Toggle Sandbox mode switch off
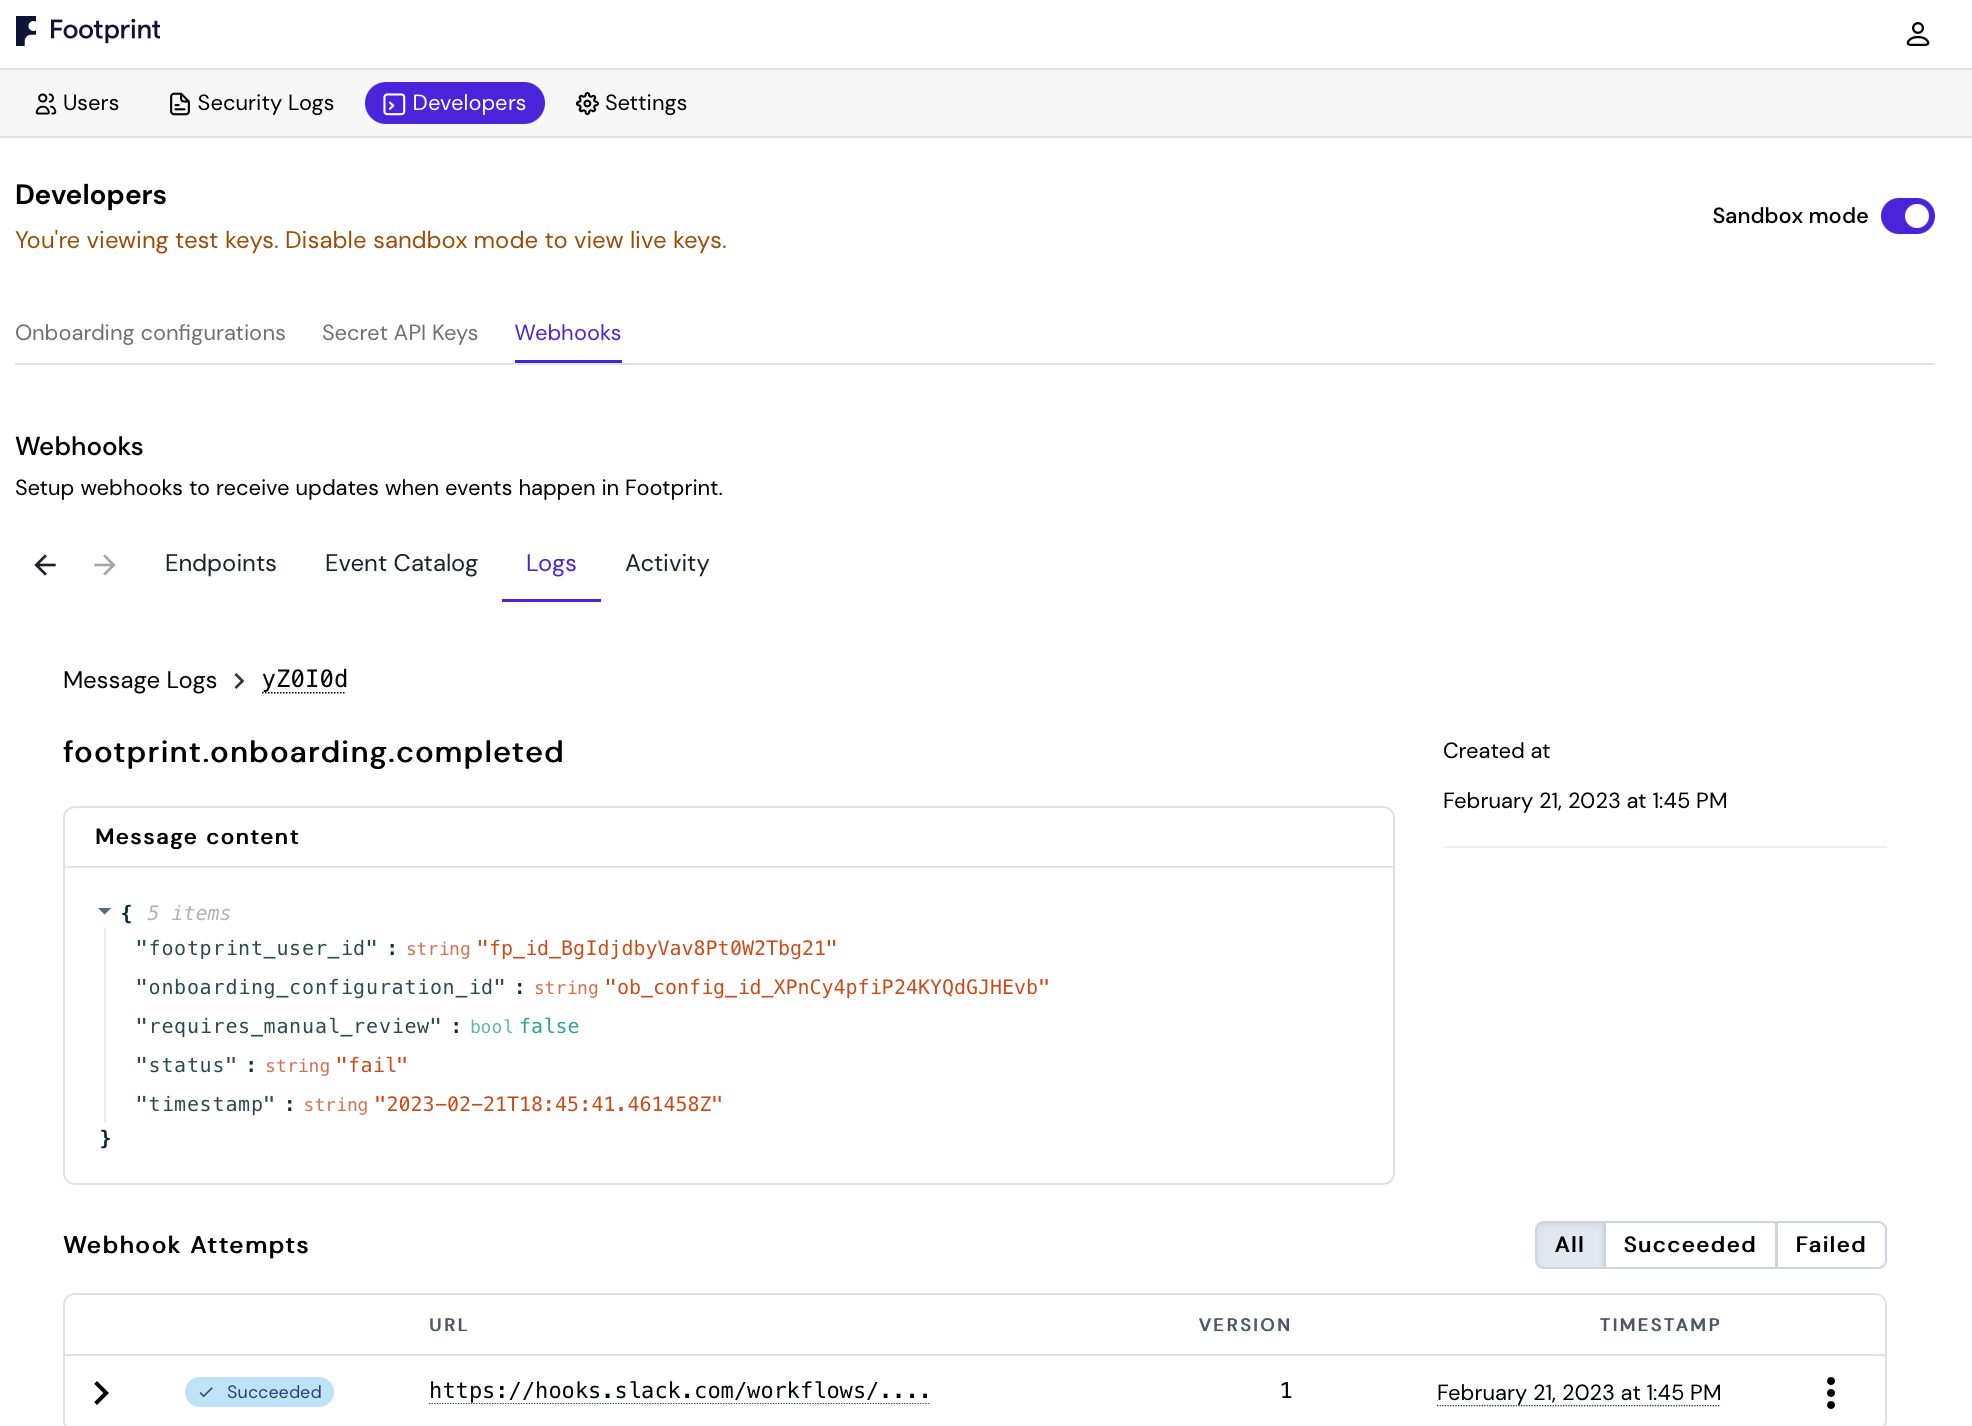This screenshot has height=1426, width=1972. coord(1907,216)
